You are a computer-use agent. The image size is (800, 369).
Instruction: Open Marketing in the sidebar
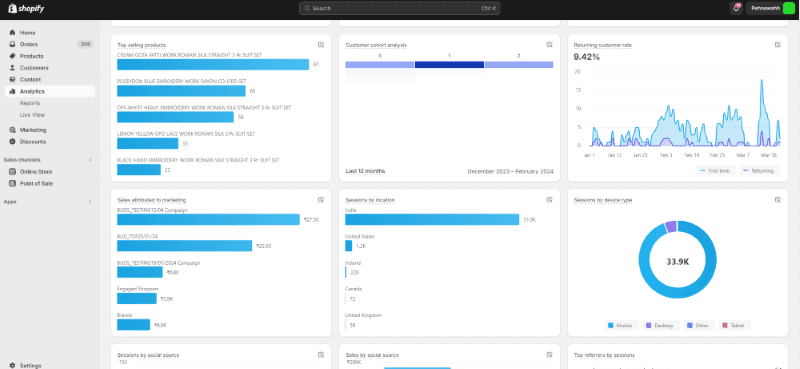point(33,130)
